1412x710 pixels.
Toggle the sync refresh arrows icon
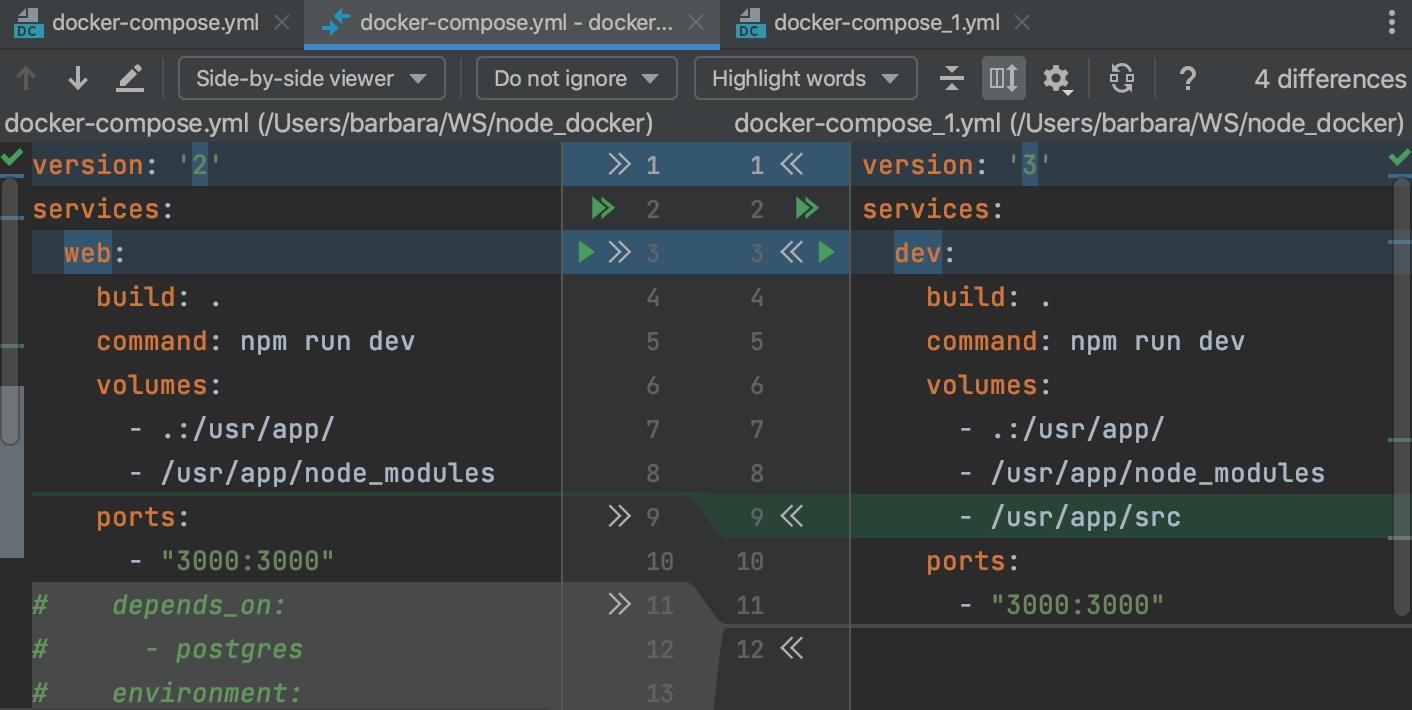tap(1122, 79)
